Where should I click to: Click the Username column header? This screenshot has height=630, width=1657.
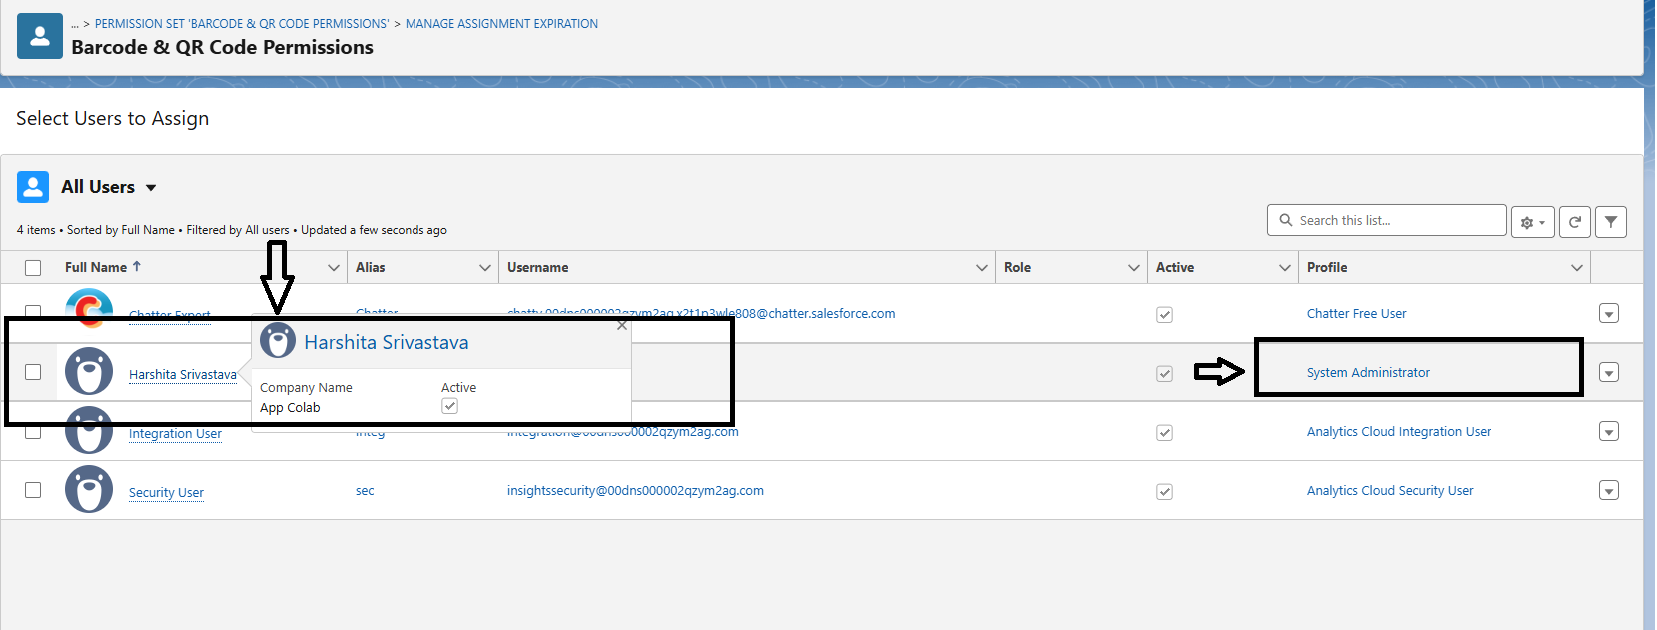coord(538,268)
